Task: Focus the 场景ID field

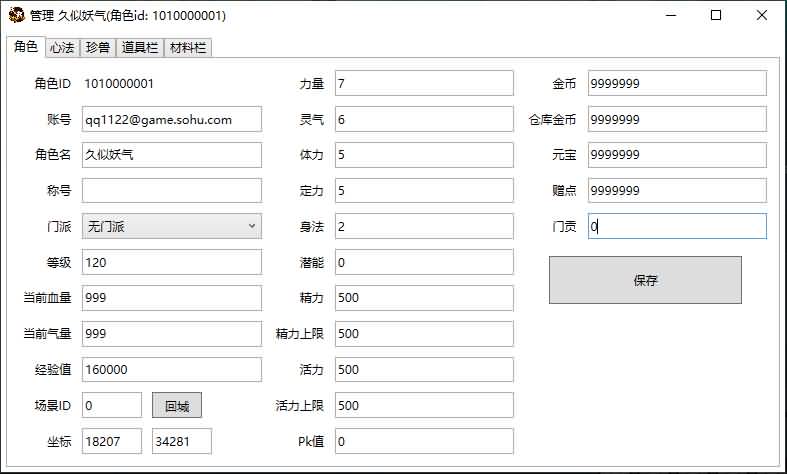Action: pyautogui.click(x=112, y=405)
